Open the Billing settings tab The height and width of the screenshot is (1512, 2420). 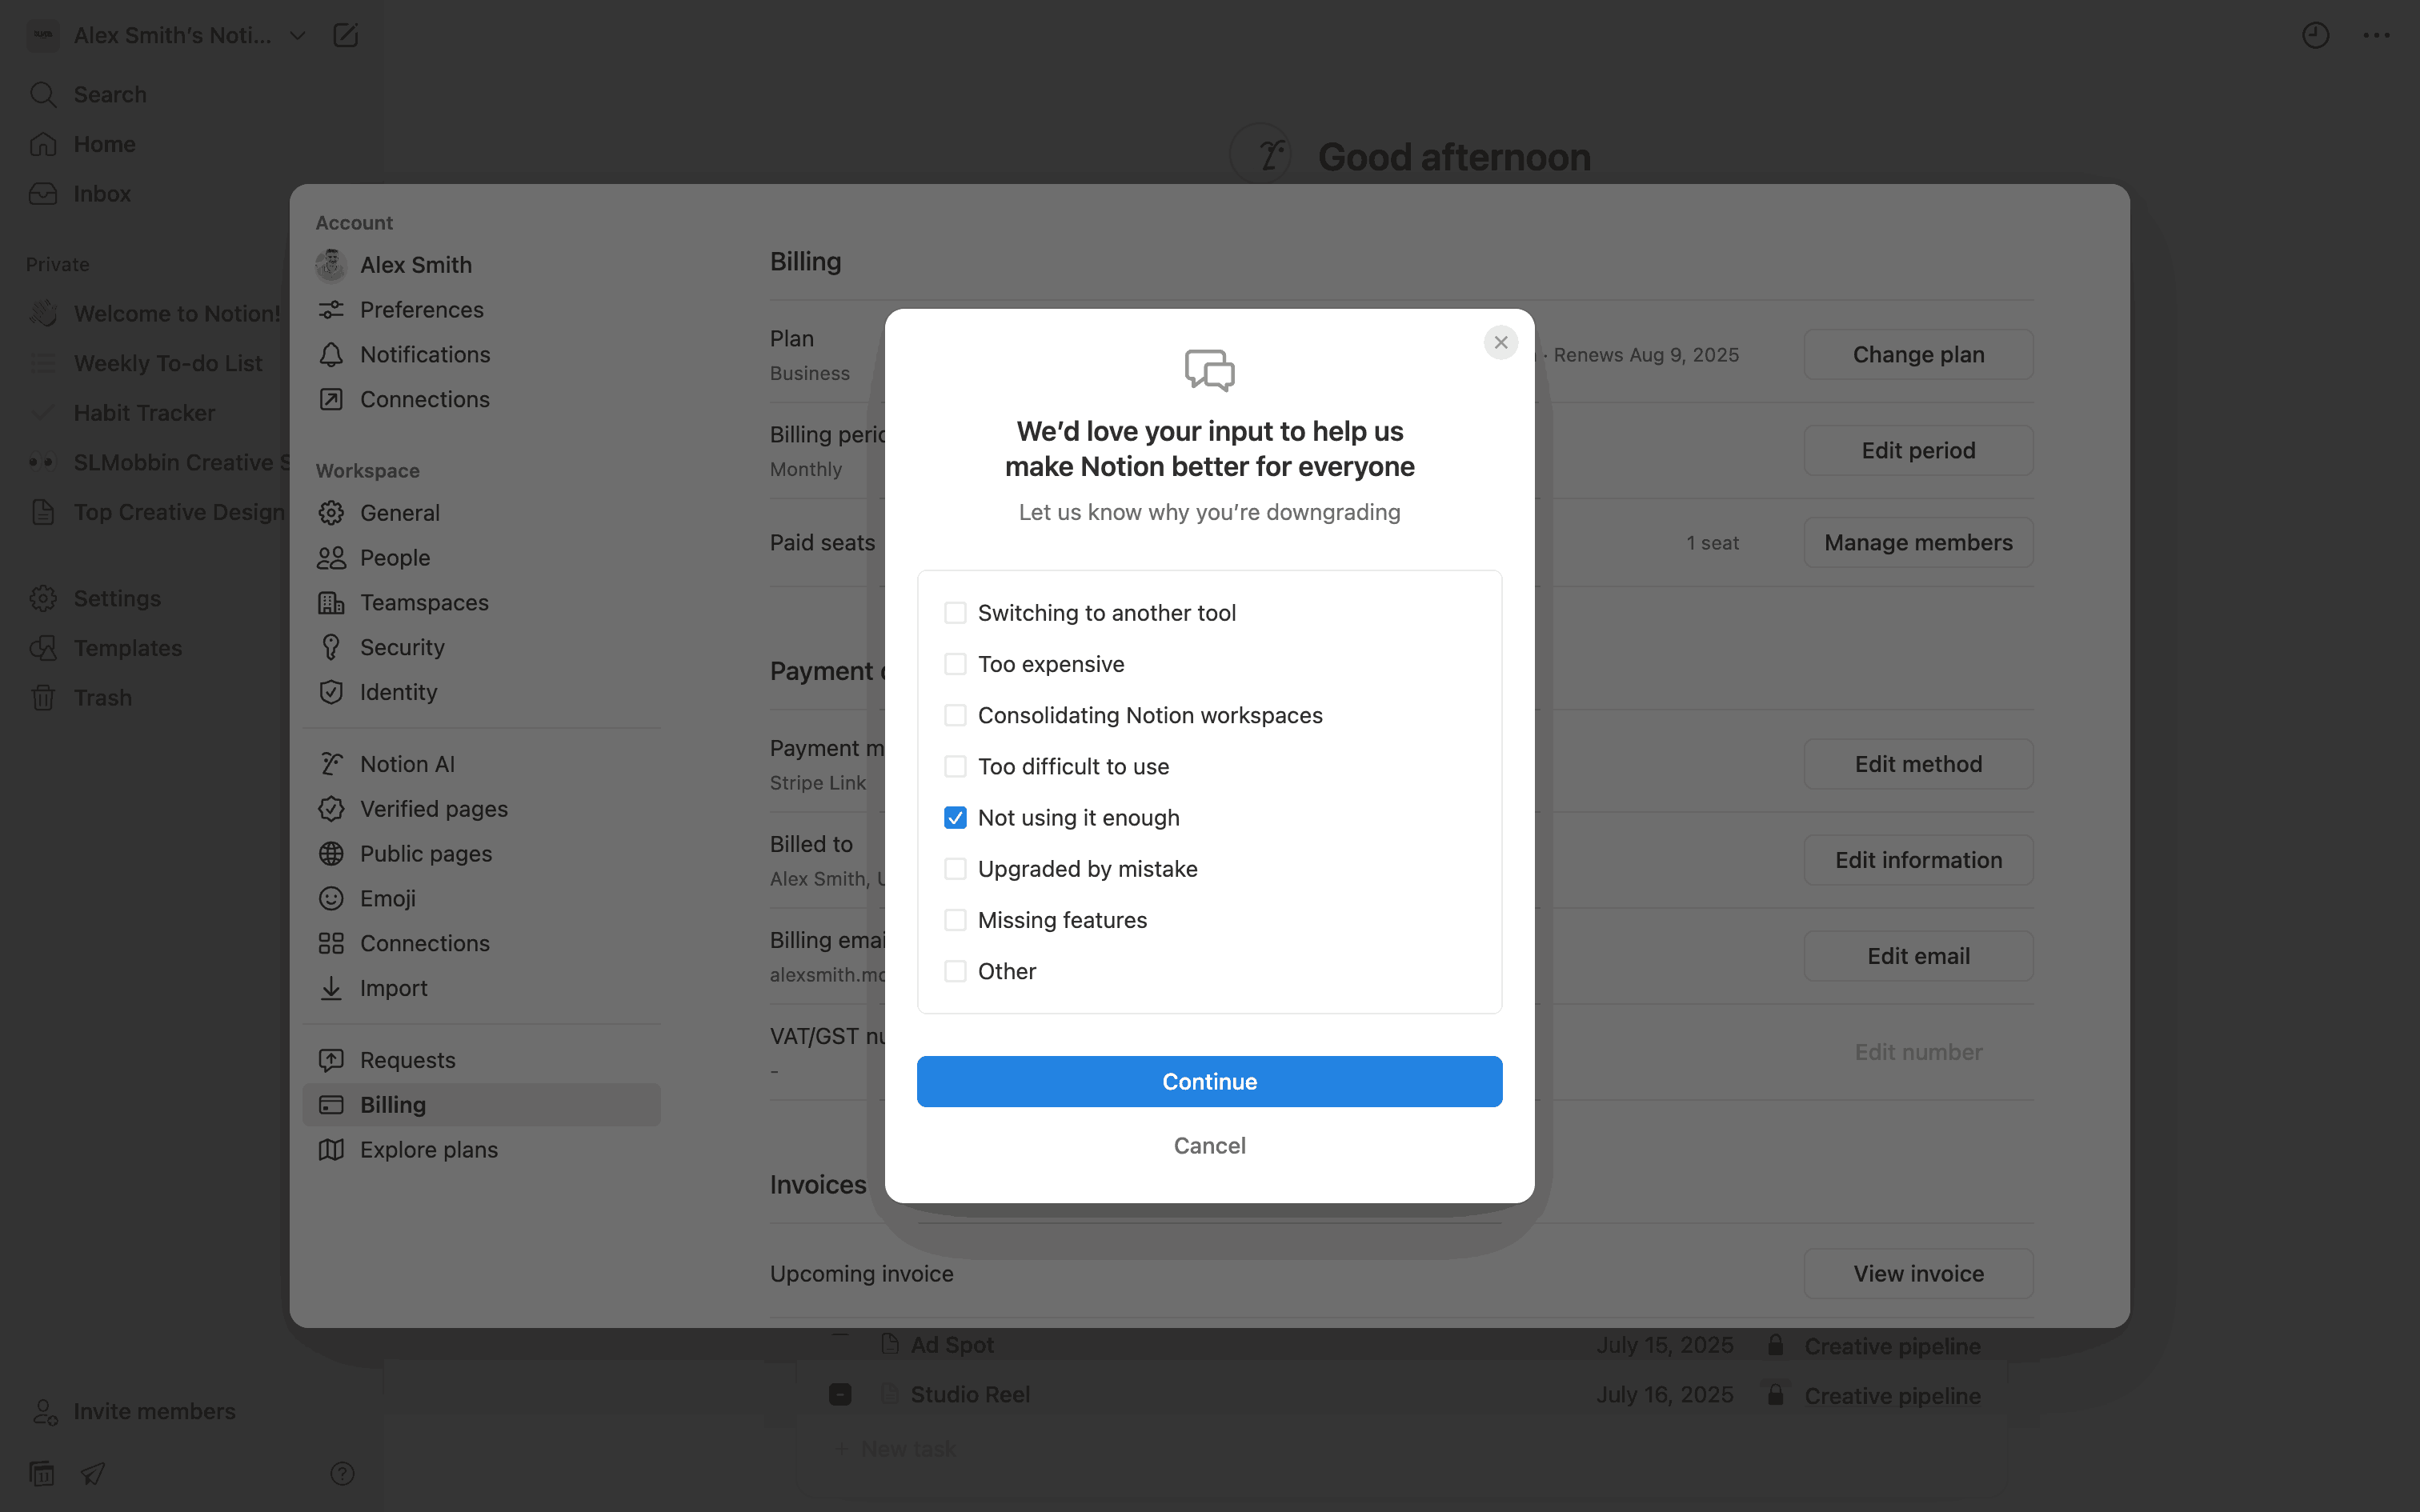tap(392, 1105)
